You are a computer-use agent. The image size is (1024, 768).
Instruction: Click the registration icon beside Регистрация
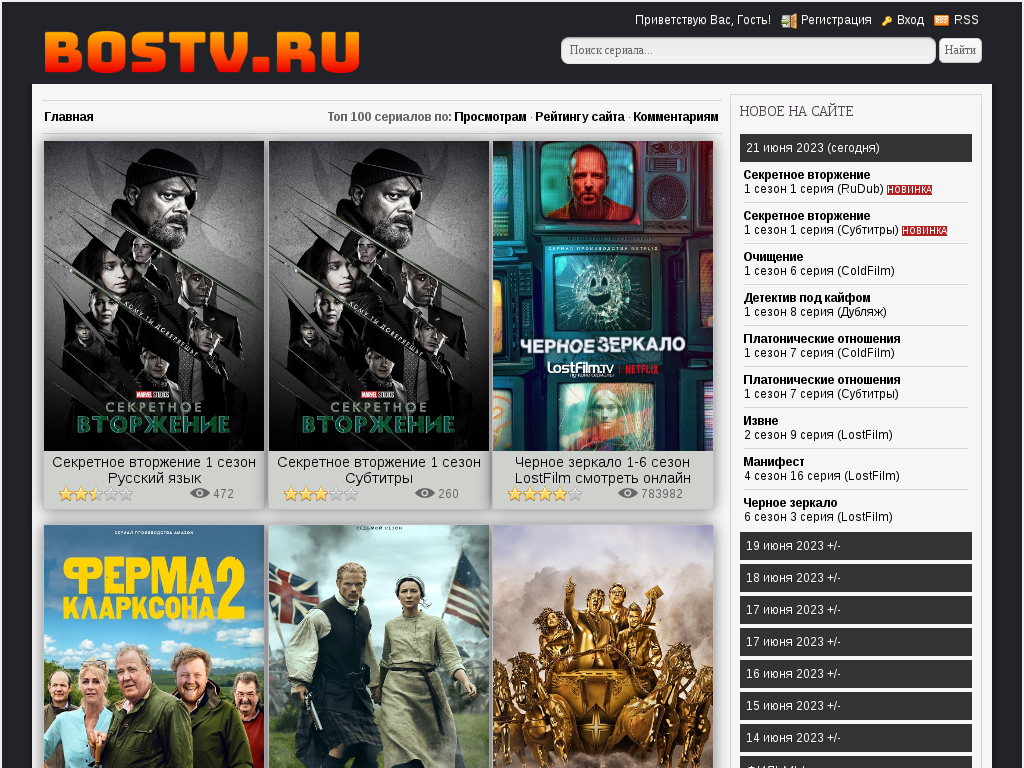point(789,21)
